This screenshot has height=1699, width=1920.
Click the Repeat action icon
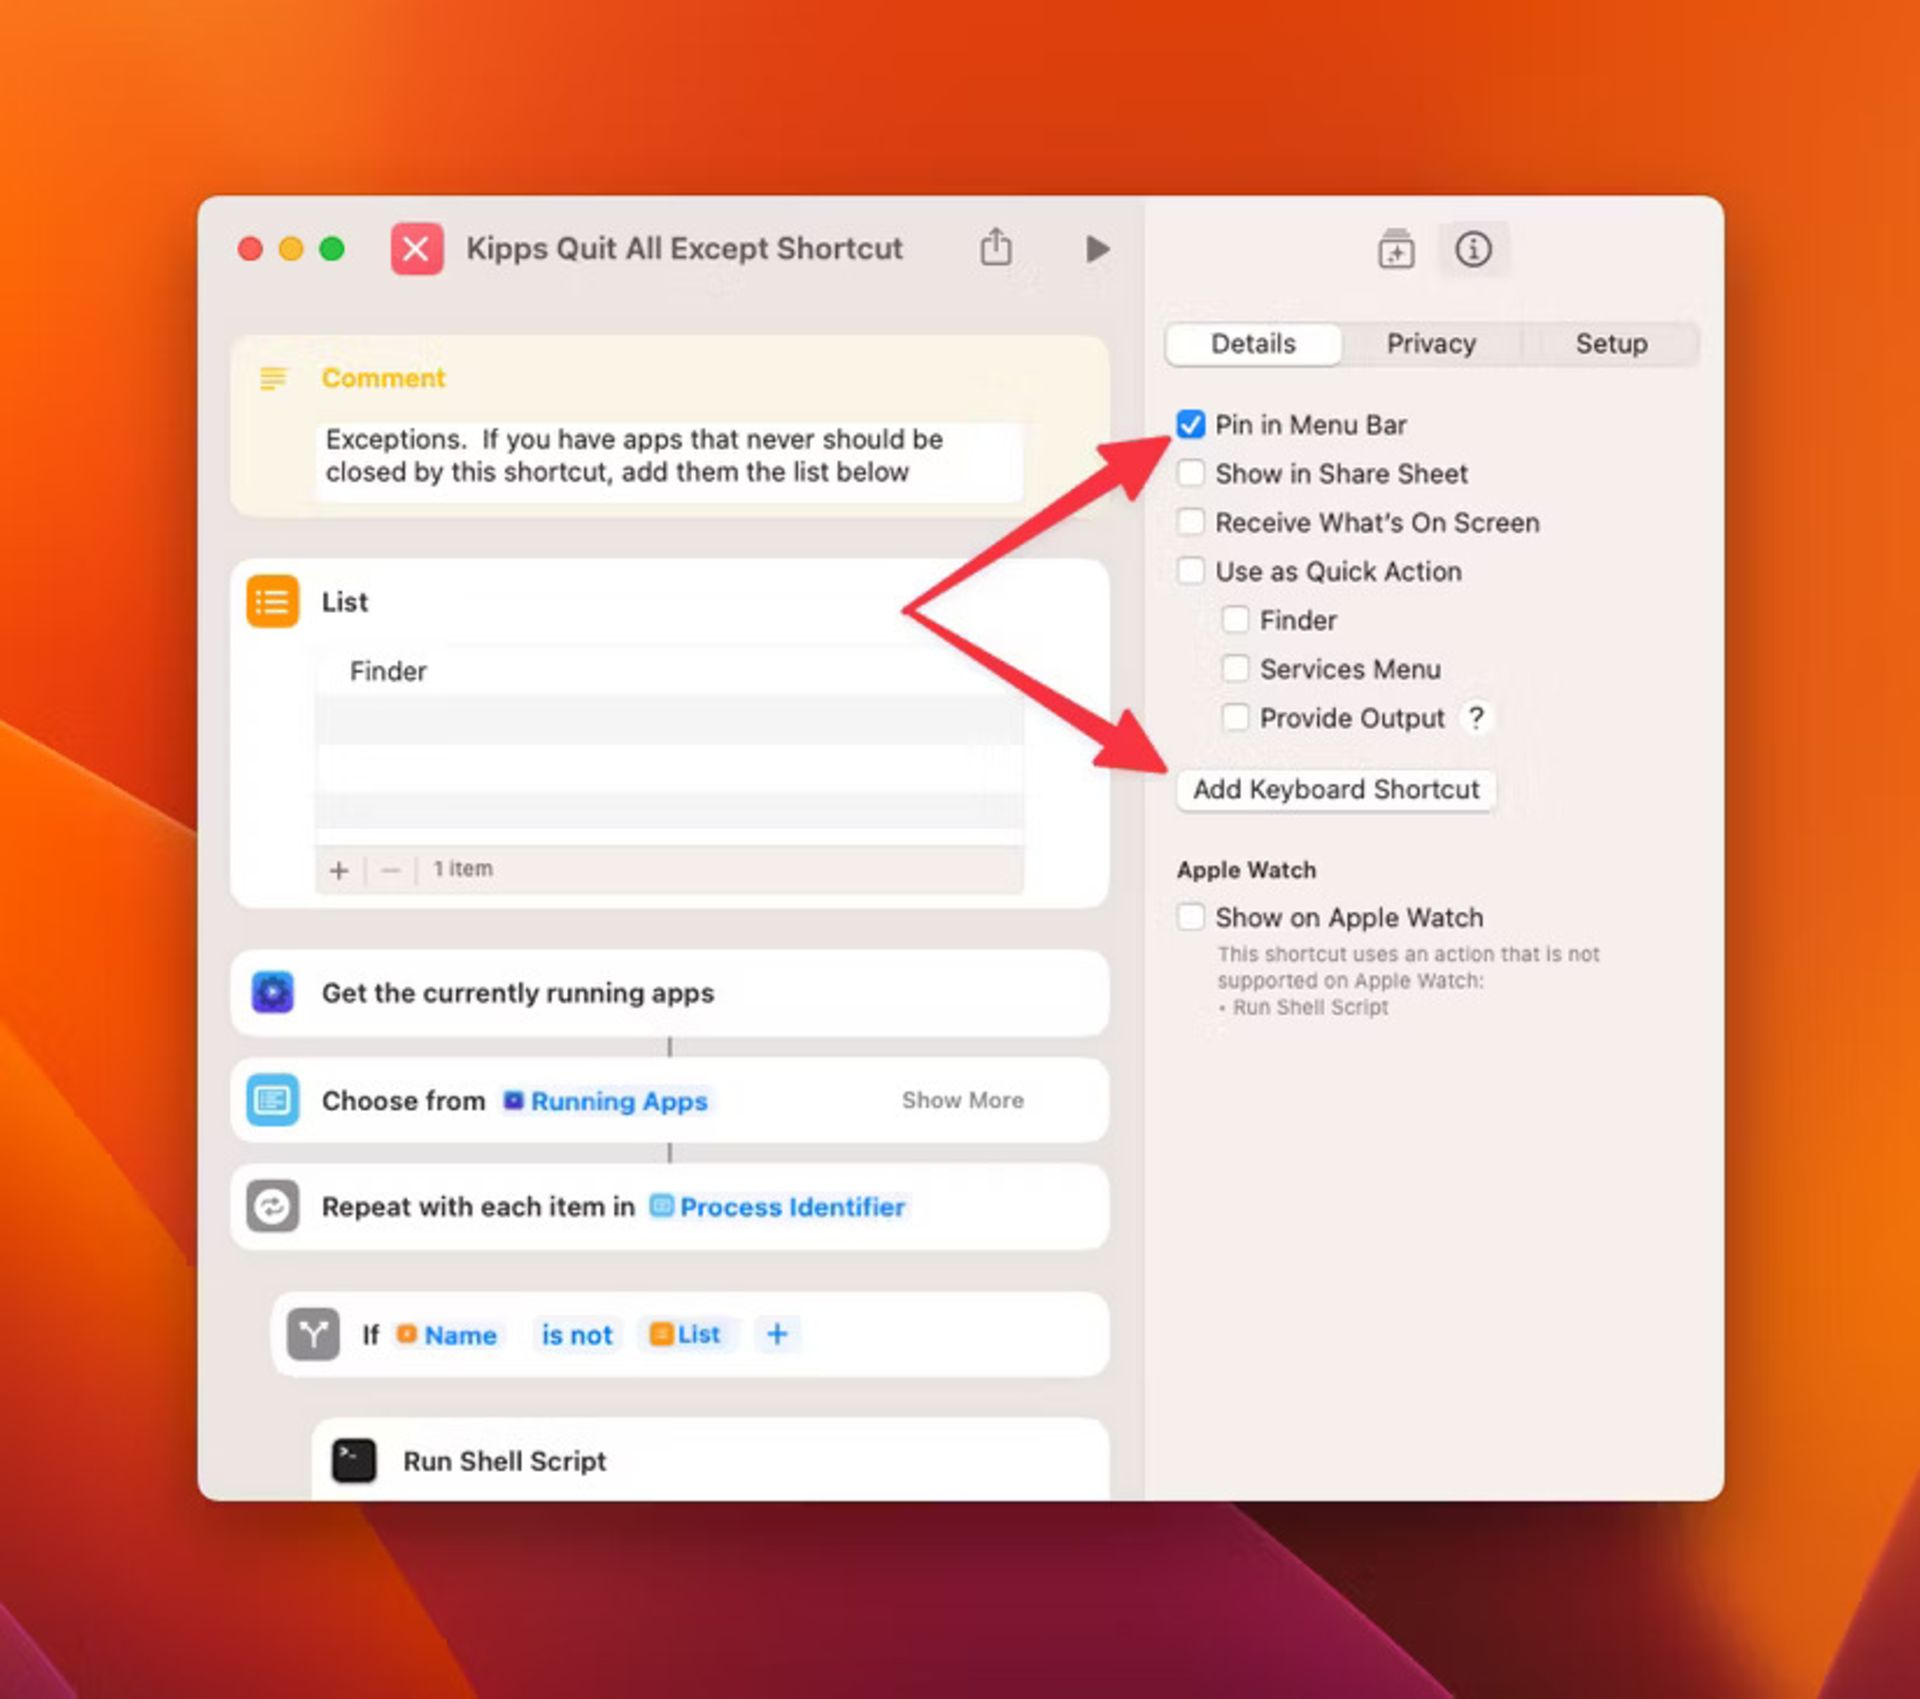tap(271, 1207)
